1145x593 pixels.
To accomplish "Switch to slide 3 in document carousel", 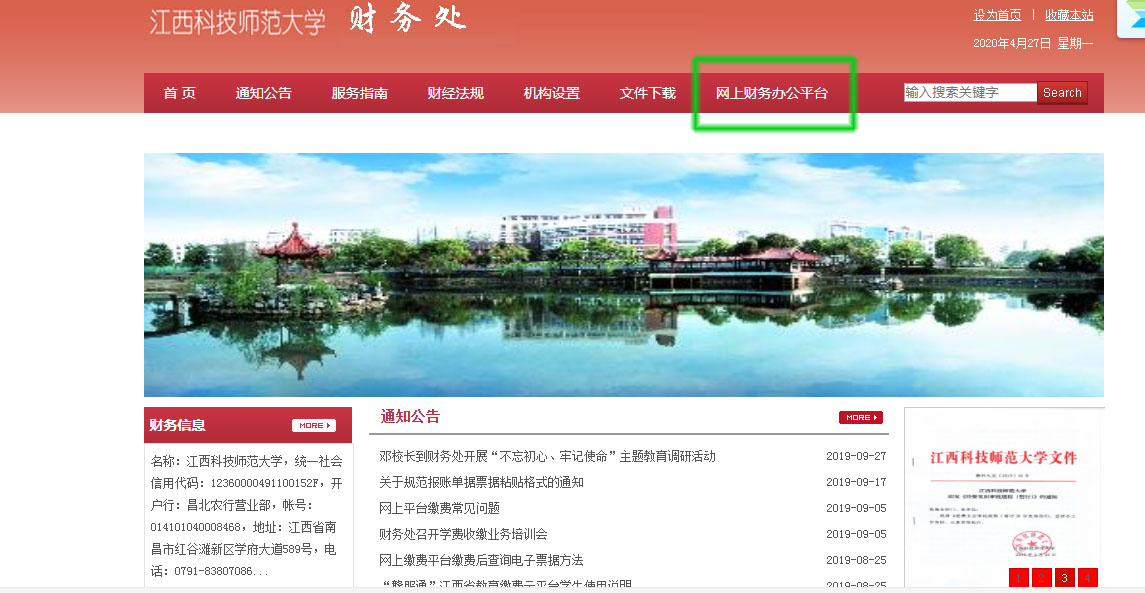I will point(1064,577).
